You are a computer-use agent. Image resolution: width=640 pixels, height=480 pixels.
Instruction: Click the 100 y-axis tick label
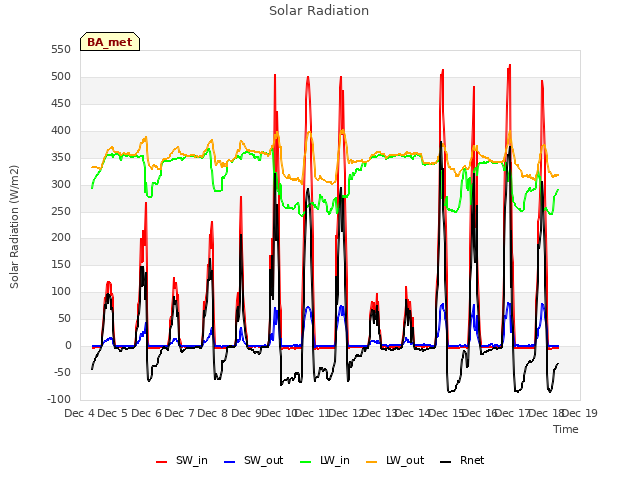tap(61, 292)
